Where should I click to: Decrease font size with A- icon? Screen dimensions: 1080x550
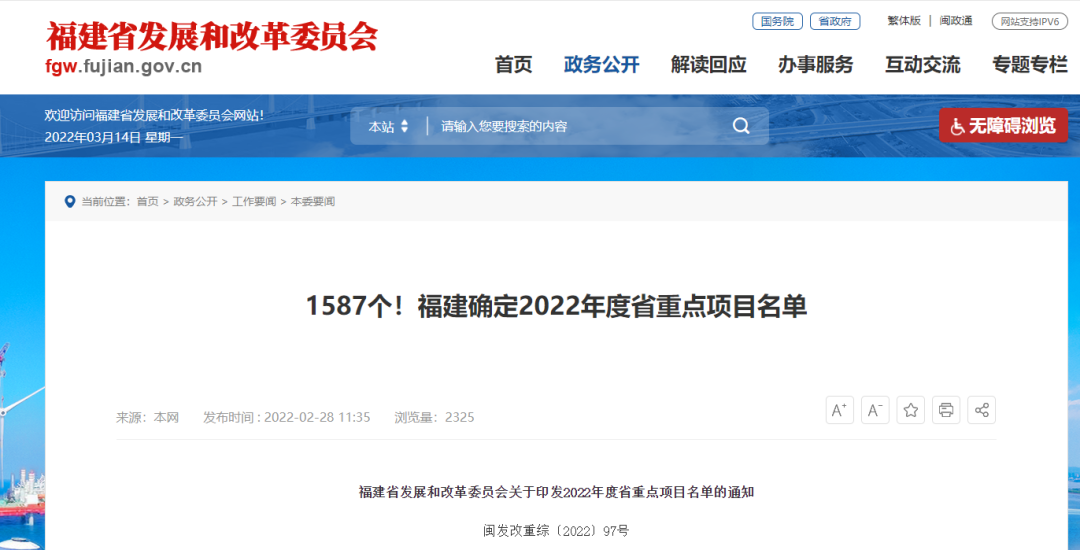click(875, 410)
